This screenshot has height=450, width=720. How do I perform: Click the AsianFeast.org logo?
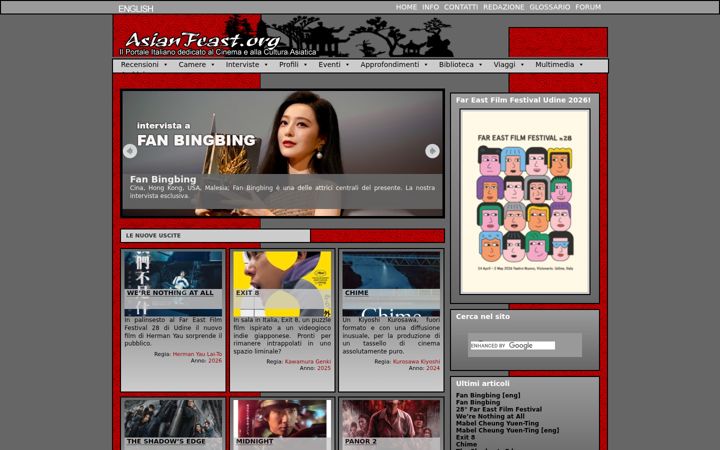(x=202, y=41)
